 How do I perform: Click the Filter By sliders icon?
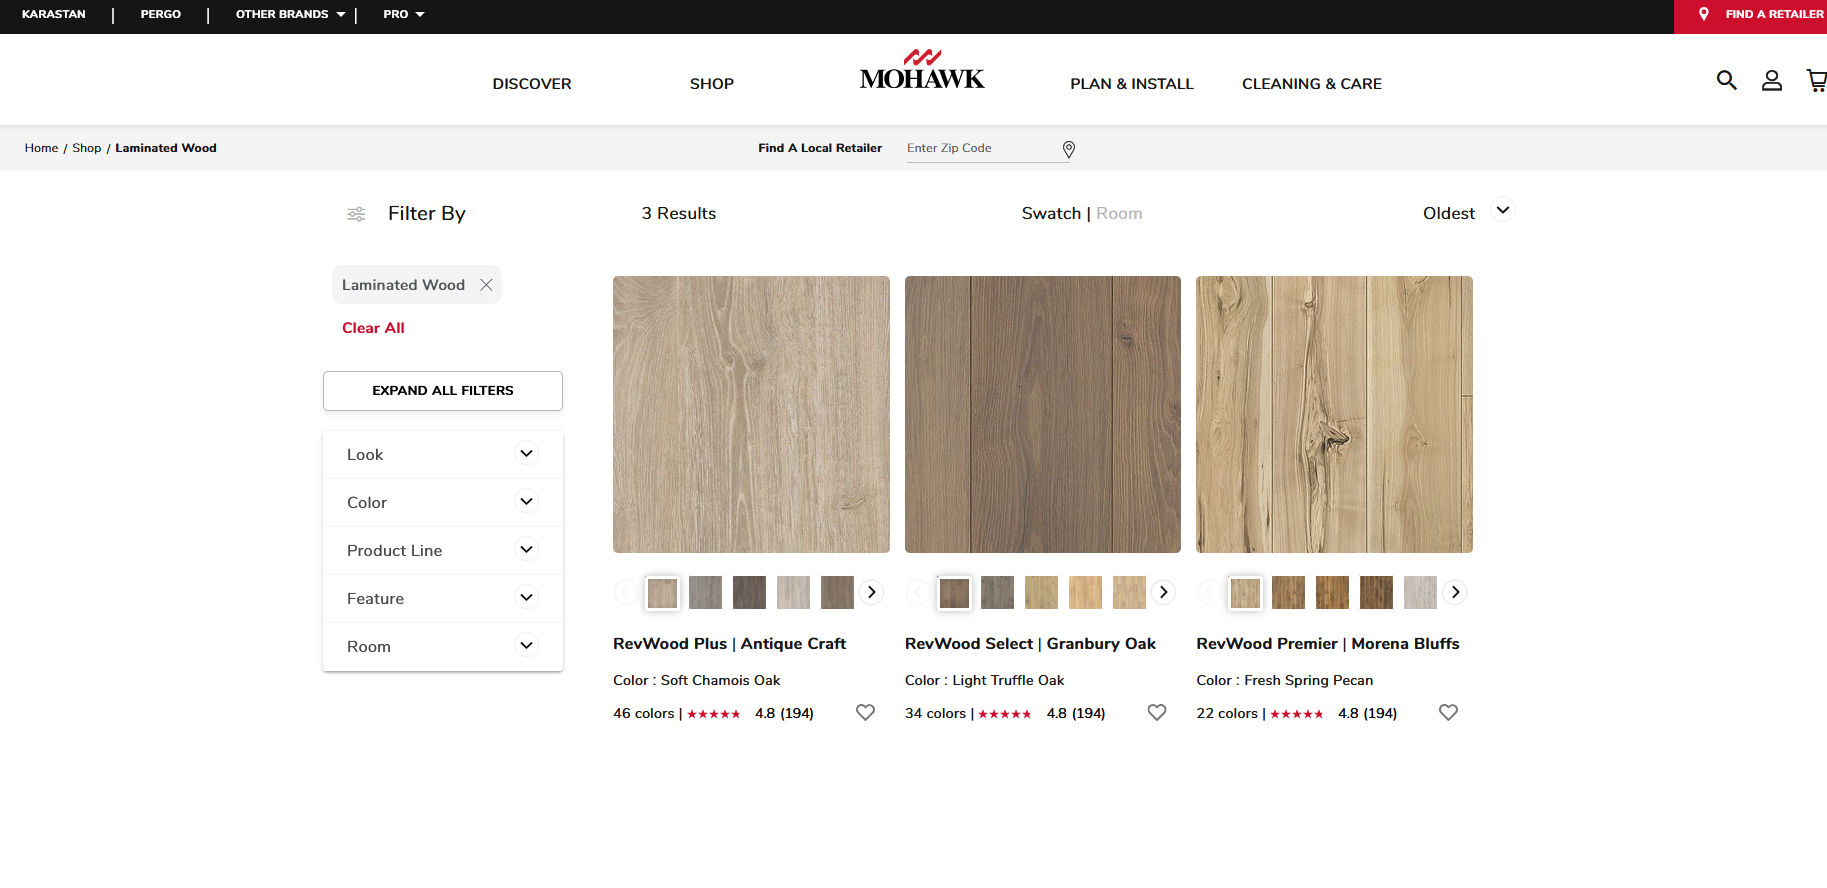(x=356, y=214)
